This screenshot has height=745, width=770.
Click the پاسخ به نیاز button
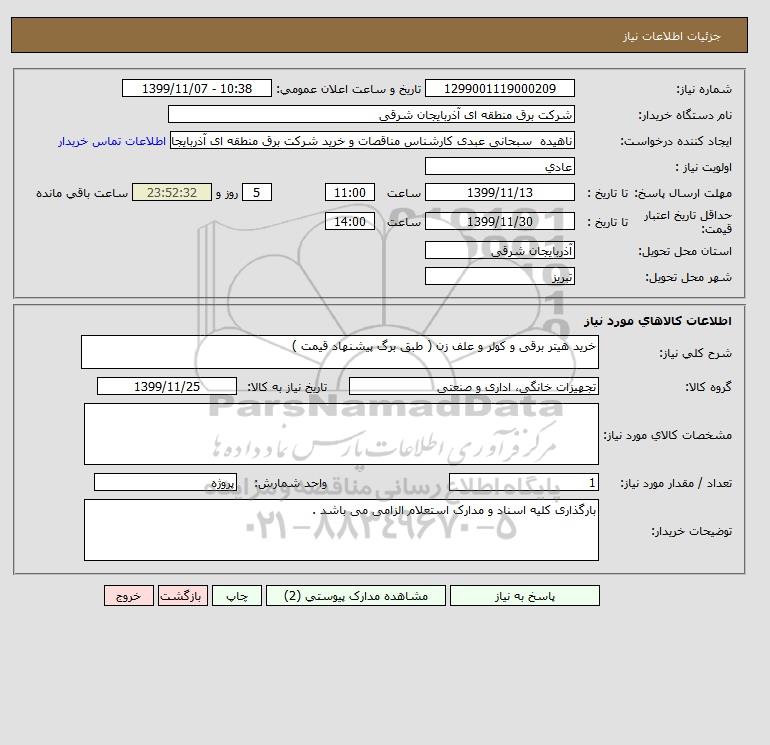coord(524,596)
